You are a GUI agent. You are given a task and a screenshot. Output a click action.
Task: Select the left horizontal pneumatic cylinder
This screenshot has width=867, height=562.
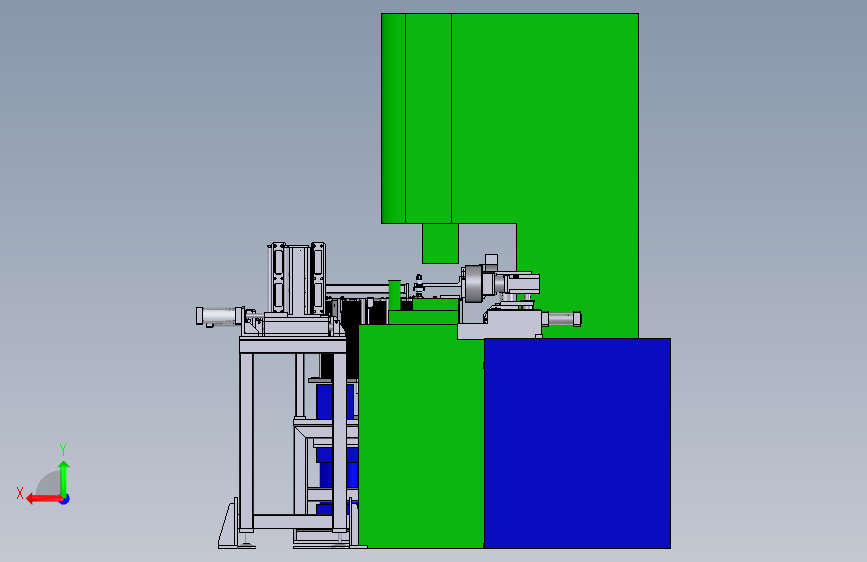click(220, 316)
